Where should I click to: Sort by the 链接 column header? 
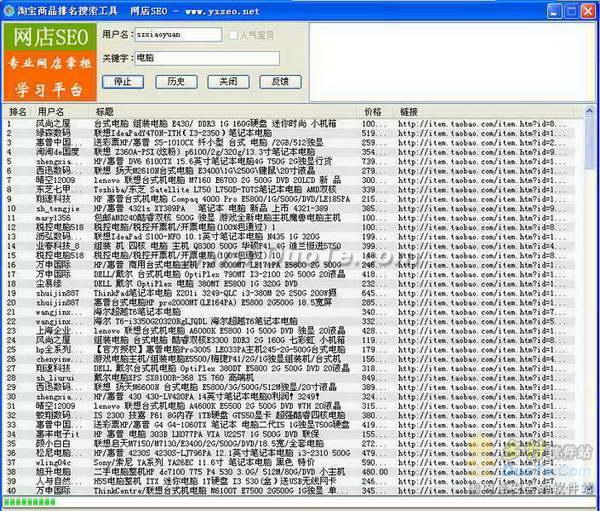pos(409,112)
